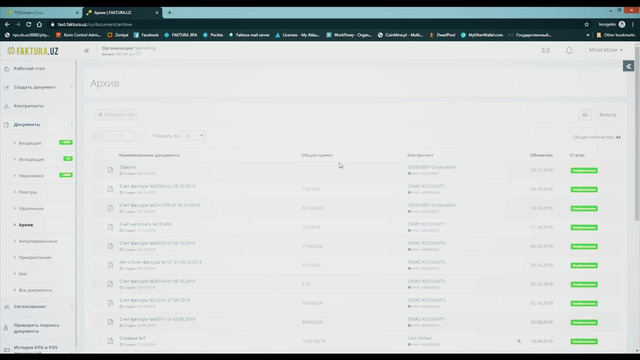Click document icon for Счет на оплату №123456
Screen dimensions: 640x360
[x=110, y=227]
